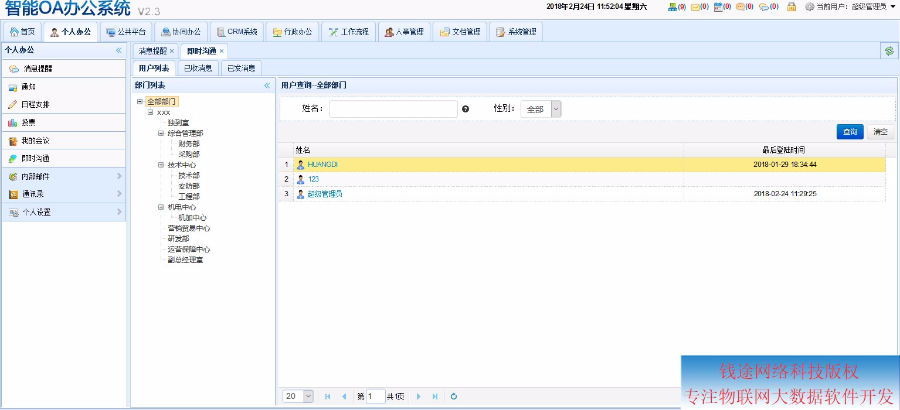Open the 协同办公 tab

[x=181, y=32]
